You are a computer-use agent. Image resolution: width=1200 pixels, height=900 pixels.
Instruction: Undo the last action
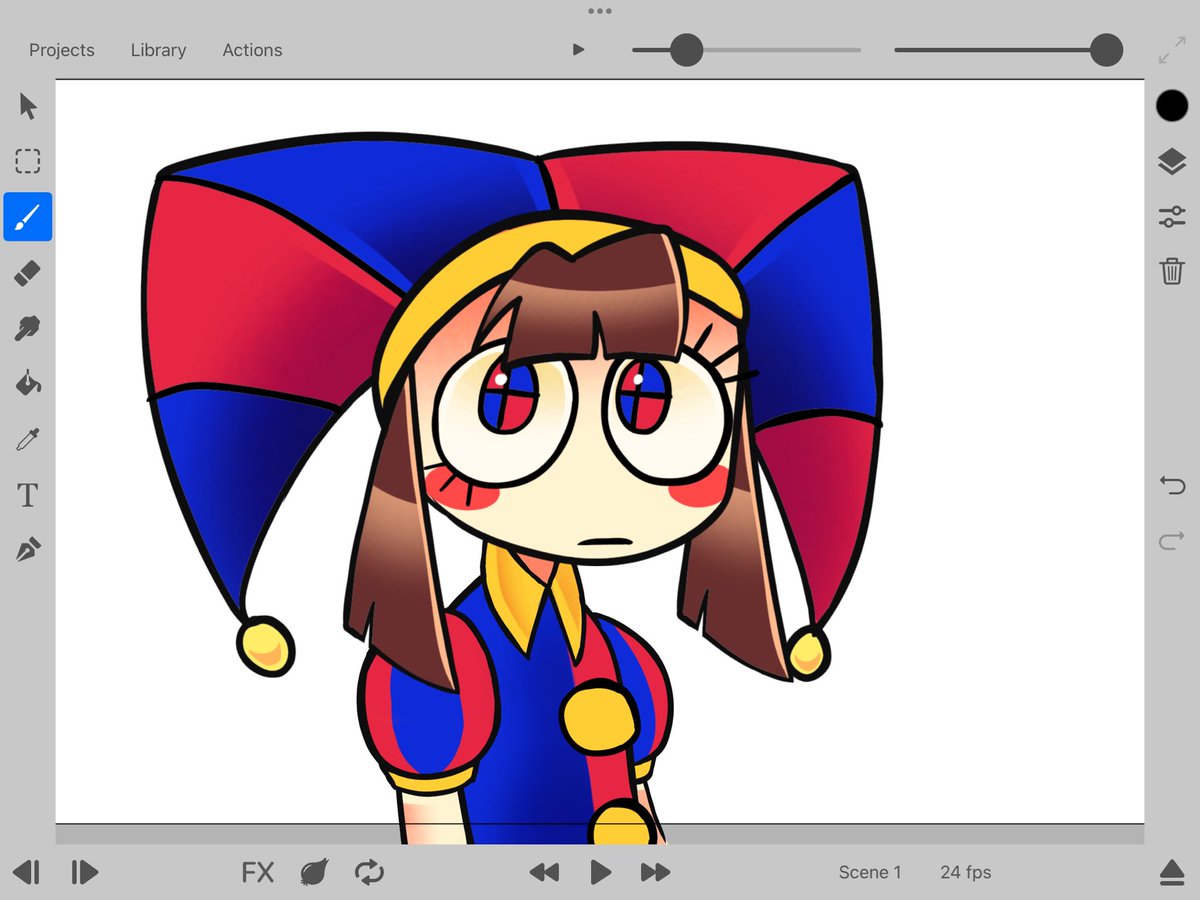click(x=1172, y=486)
